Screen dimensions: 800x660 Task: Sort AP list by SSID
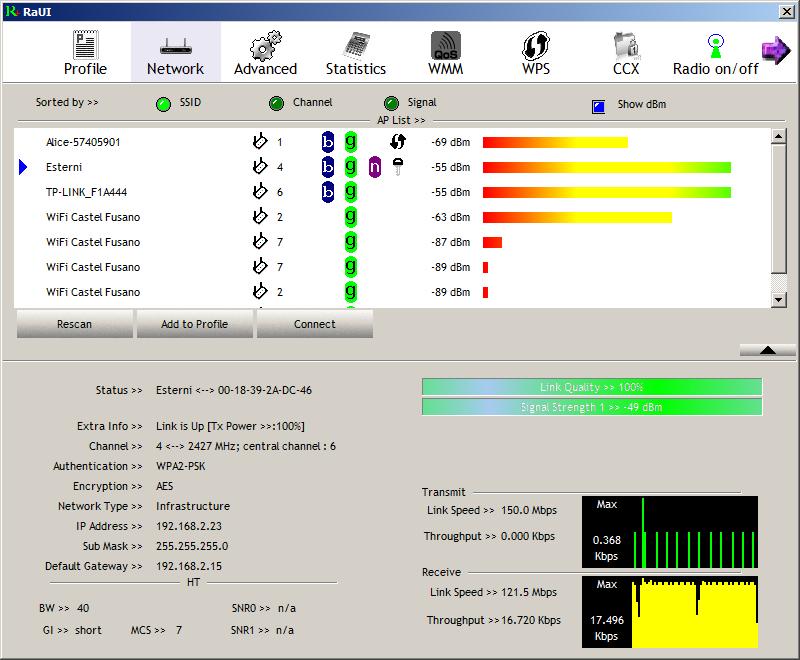(163, 103)
